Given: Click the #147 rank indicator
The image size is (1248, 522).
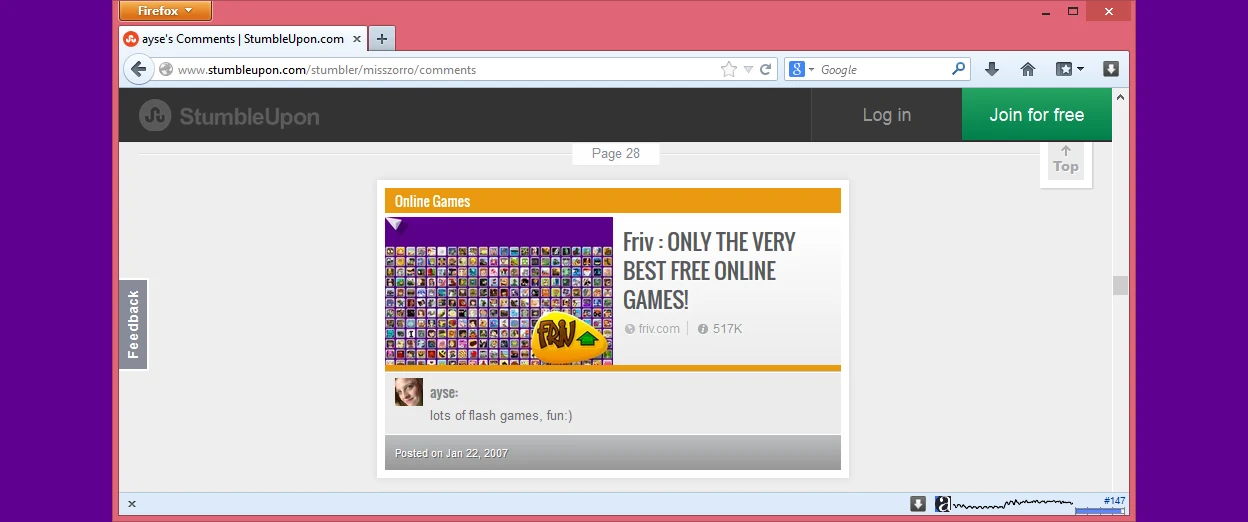Looking at the screenshot, I should tap(1114, 500).
